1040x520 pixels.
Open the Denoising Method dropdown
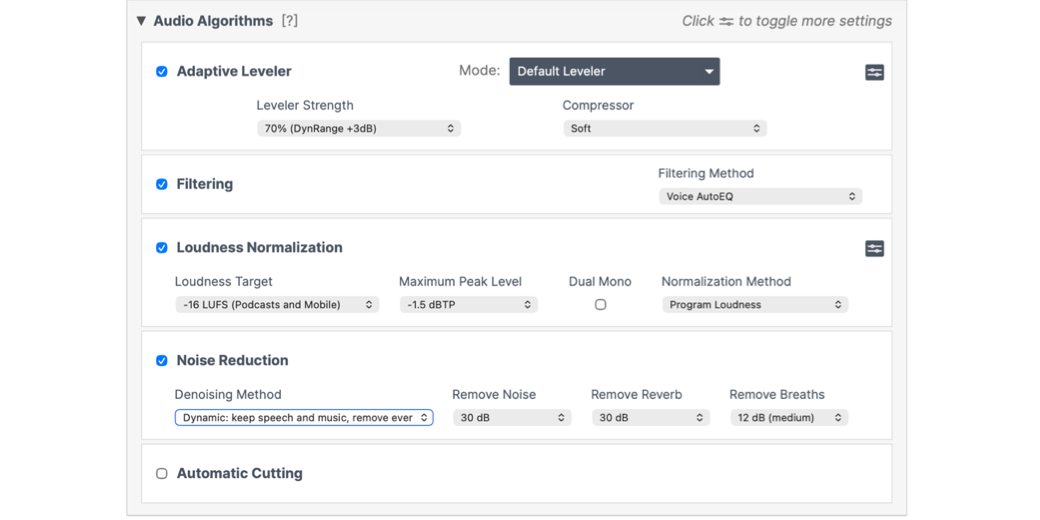[304, 418]
